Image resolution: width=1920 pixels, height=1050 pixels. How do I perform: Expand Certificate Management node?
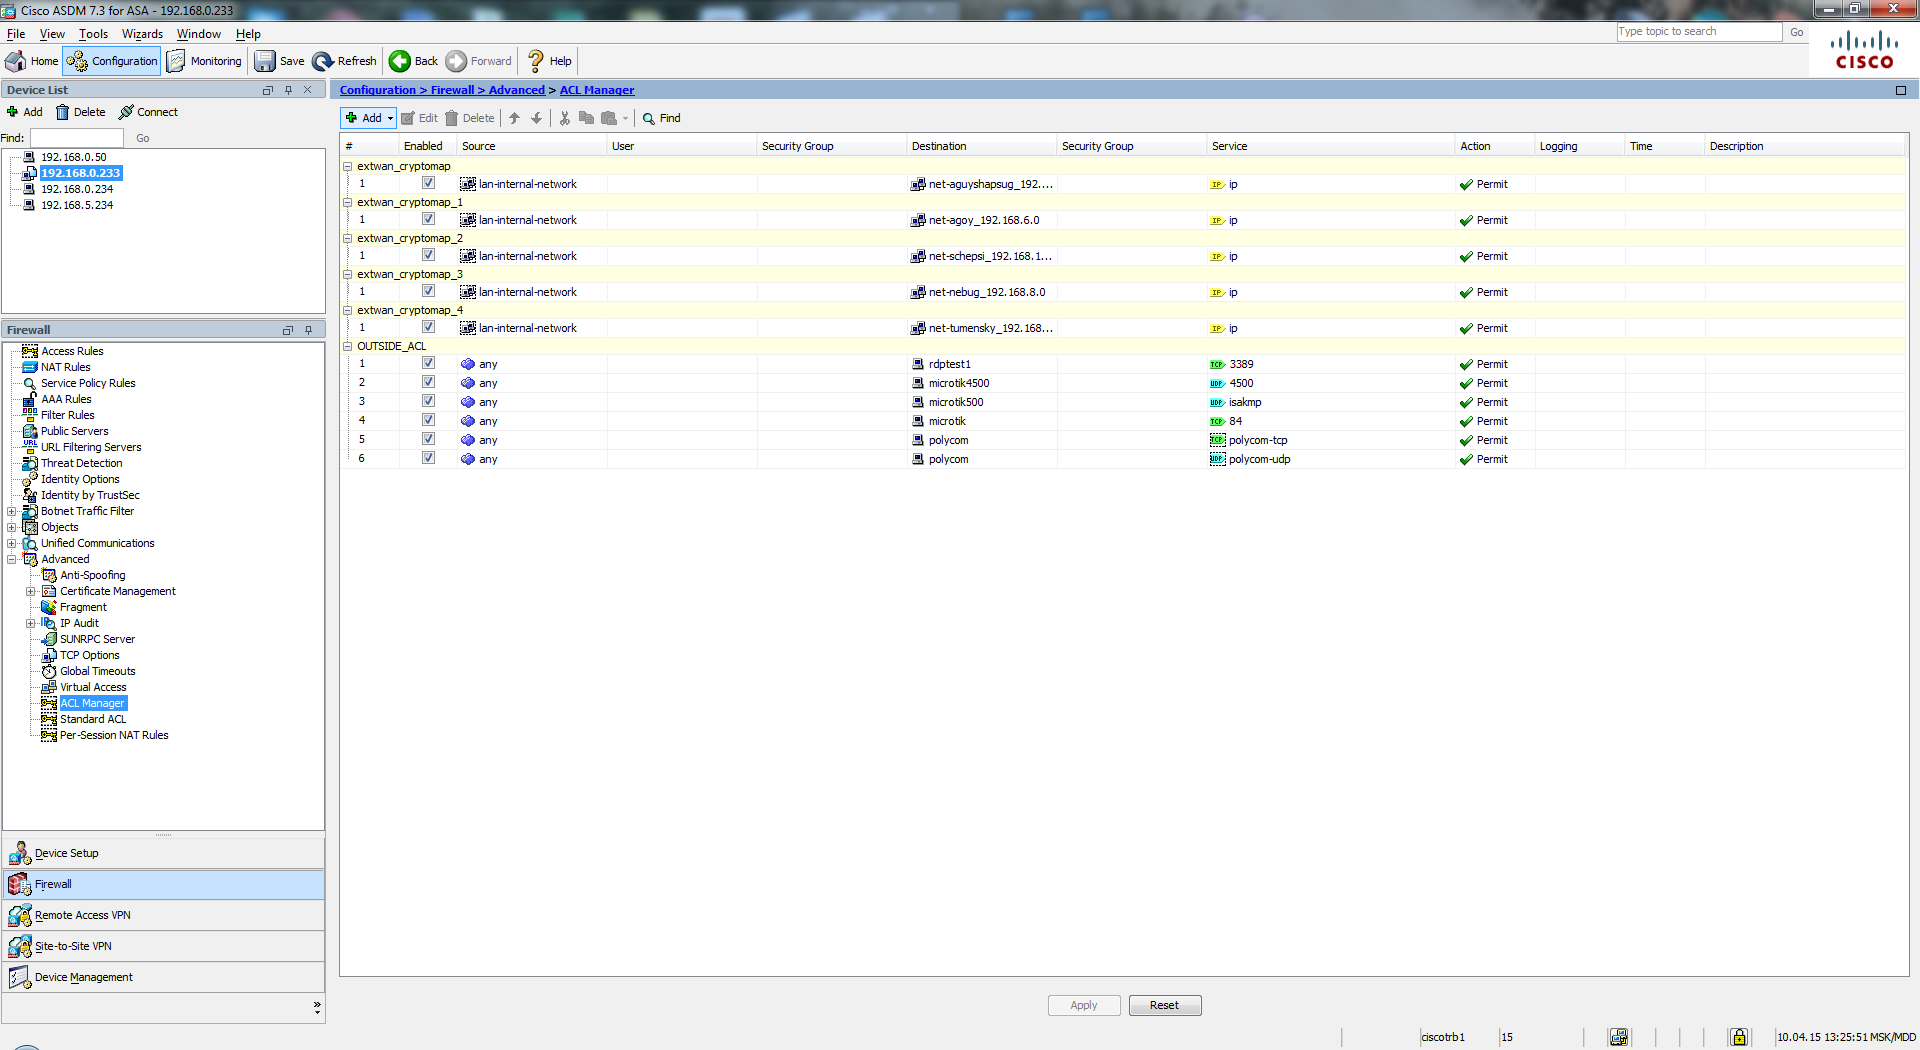pos(31,591)
